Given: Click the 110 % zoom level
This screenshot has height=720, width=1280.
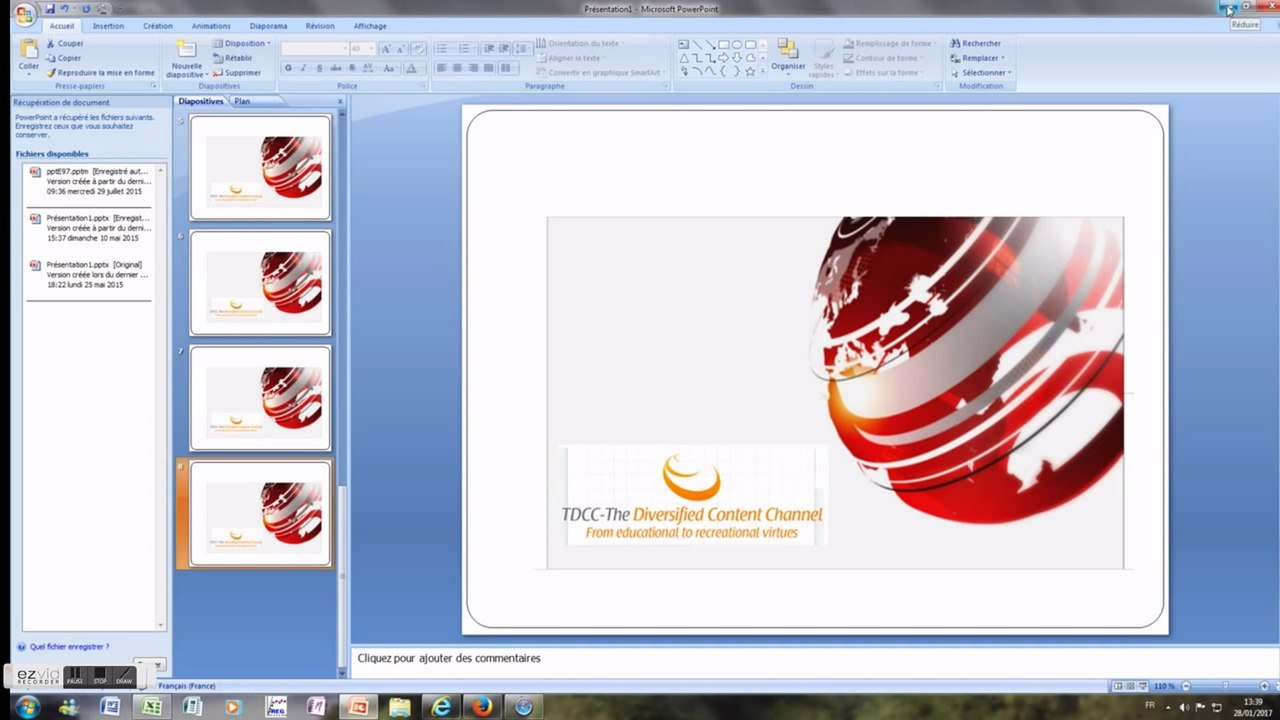Looking at the screenshot, I should tap(1164, 686).
